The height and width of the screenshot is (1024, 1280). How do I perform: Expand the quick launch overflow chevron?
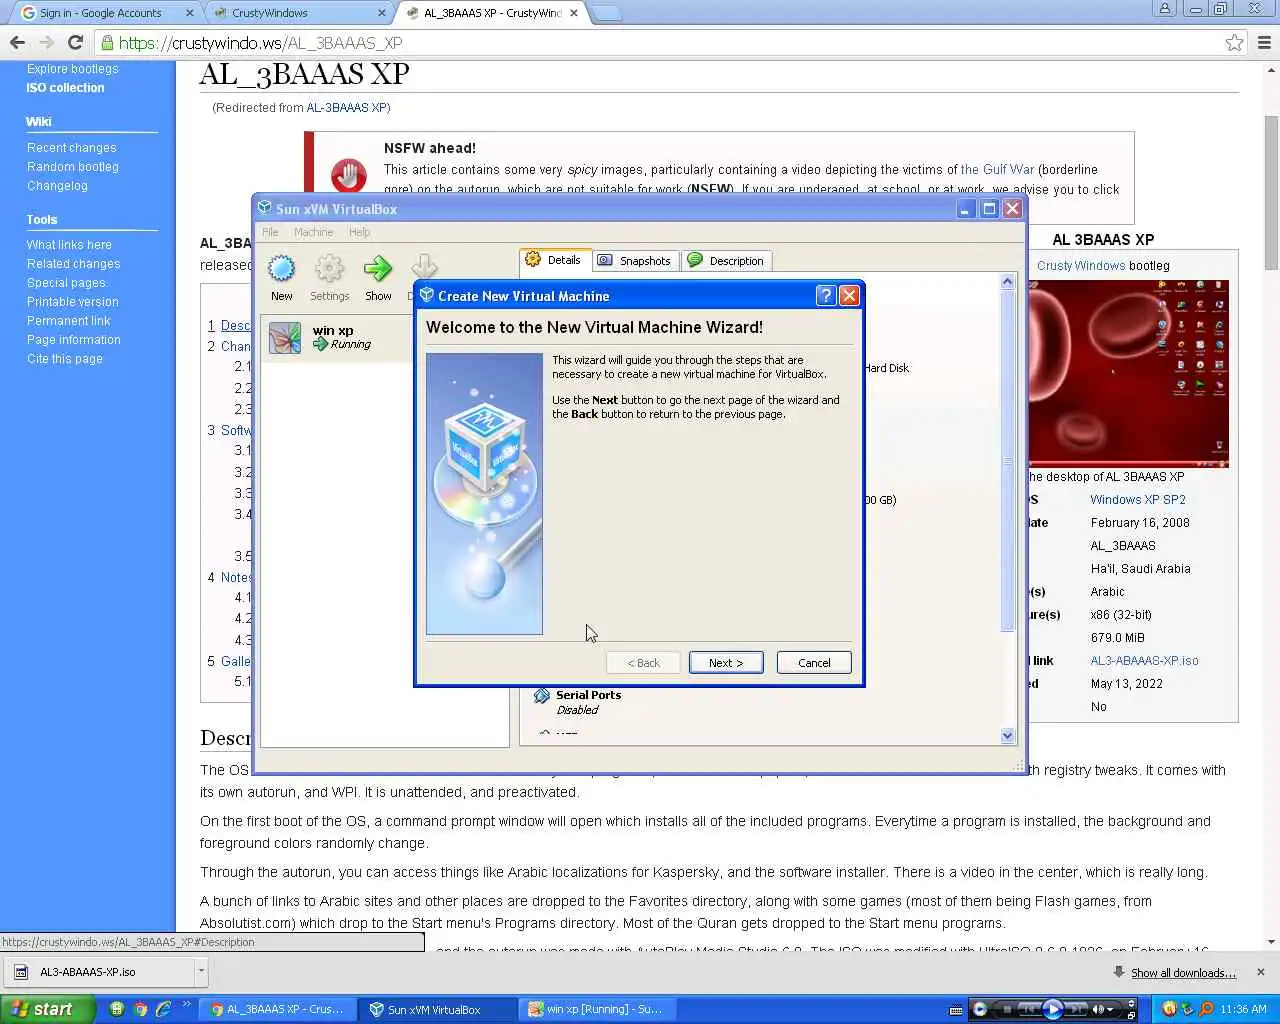pos(187,1006)
